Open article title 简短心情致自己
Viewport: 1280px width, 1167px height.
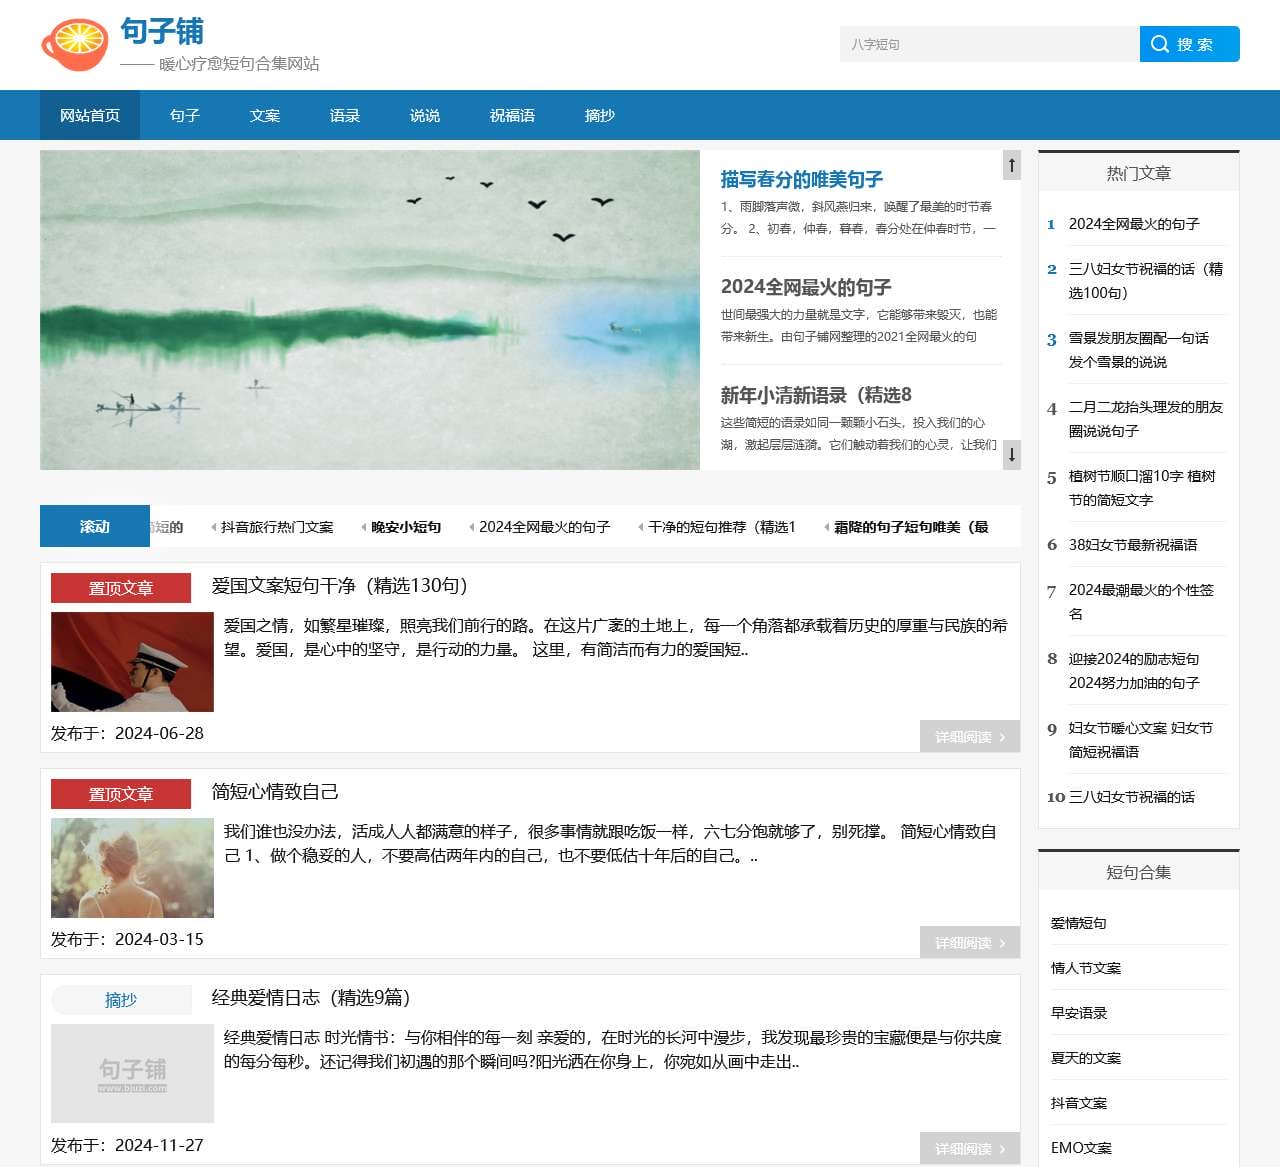275,792
